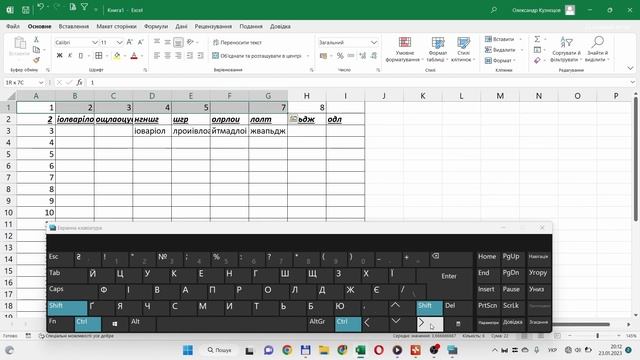Click the Accounting number format icon
Image resolution: width=640 pixels, height=360 pixels.
coord(324,56)
